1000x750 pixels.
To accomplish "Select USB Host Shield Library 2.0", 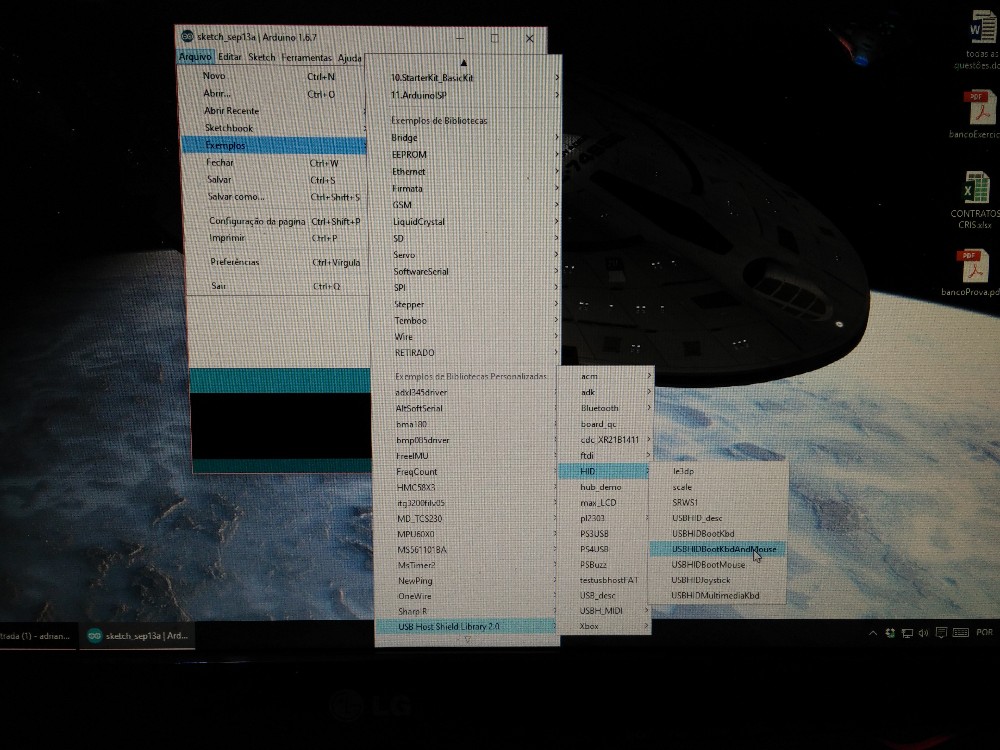I will pyautogui.click(x=466, y=627).
